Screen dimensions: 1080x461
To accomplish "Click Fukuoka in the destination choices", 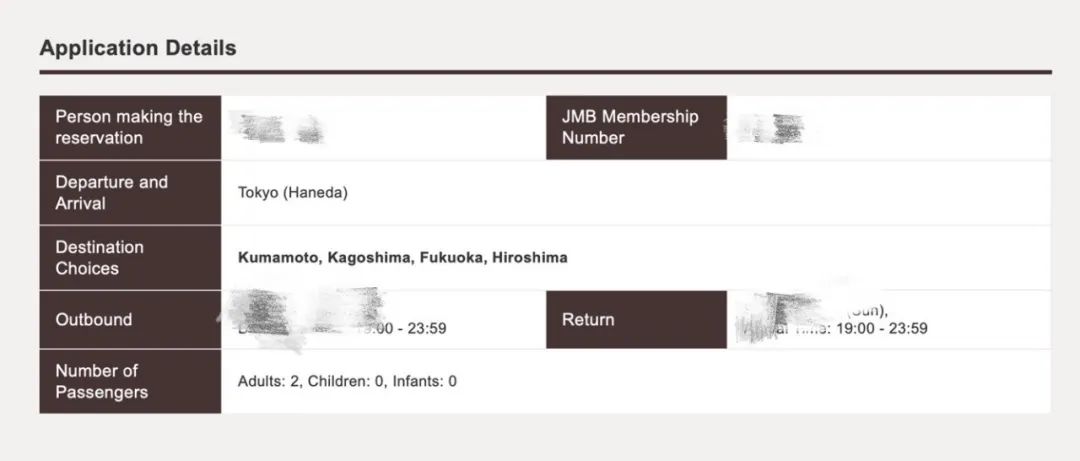I will click(x=453, y=258).
